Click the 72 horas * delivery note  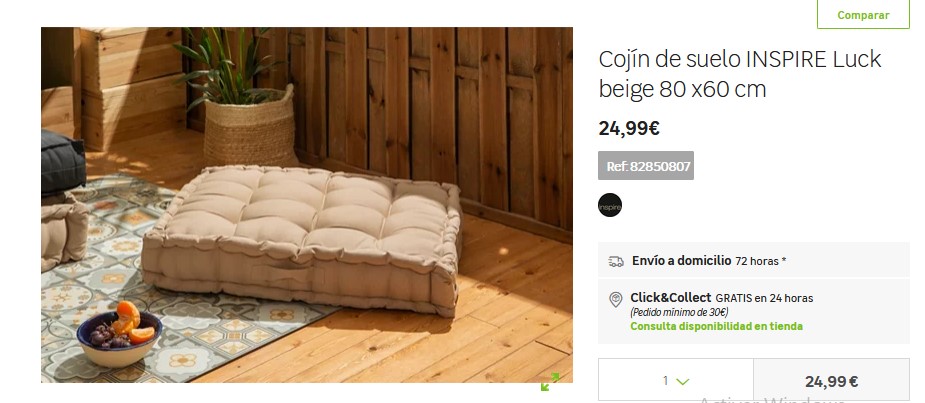click(760, 261)
